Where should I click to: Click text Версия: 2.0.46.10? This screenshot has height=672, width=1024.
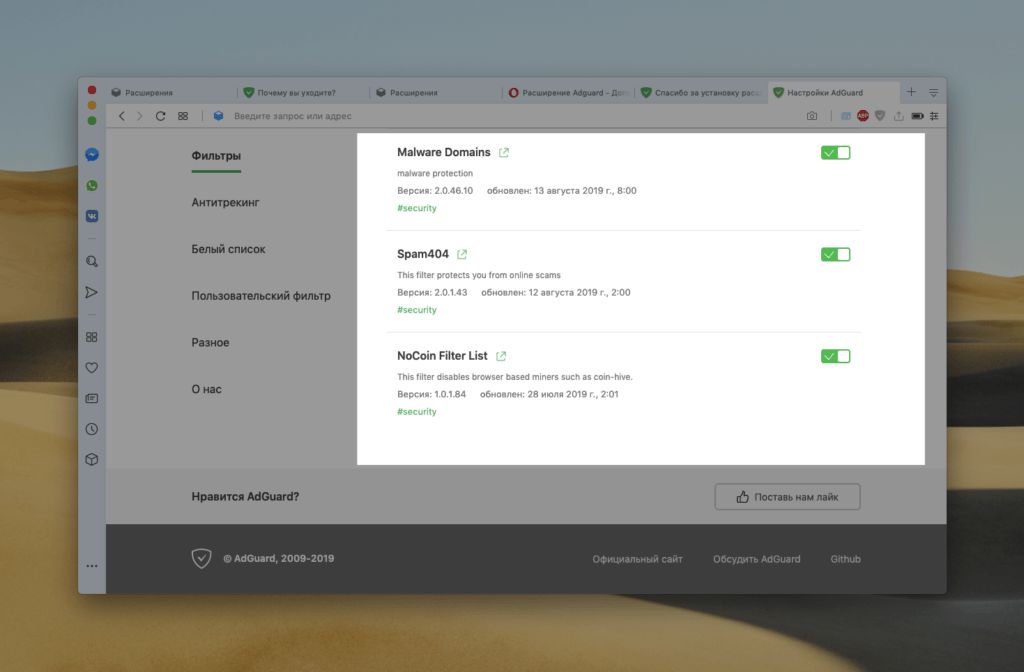tap(435, 191)
